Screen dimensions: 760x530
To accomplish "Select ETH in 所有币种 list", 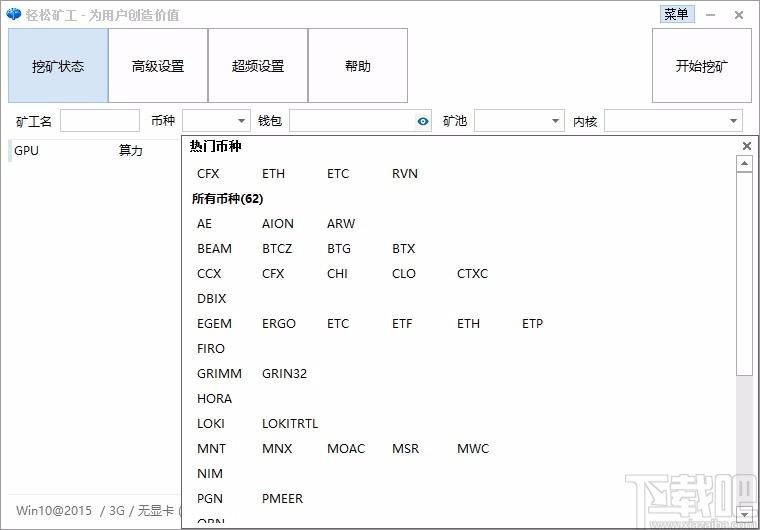I will tap(468, 323).
